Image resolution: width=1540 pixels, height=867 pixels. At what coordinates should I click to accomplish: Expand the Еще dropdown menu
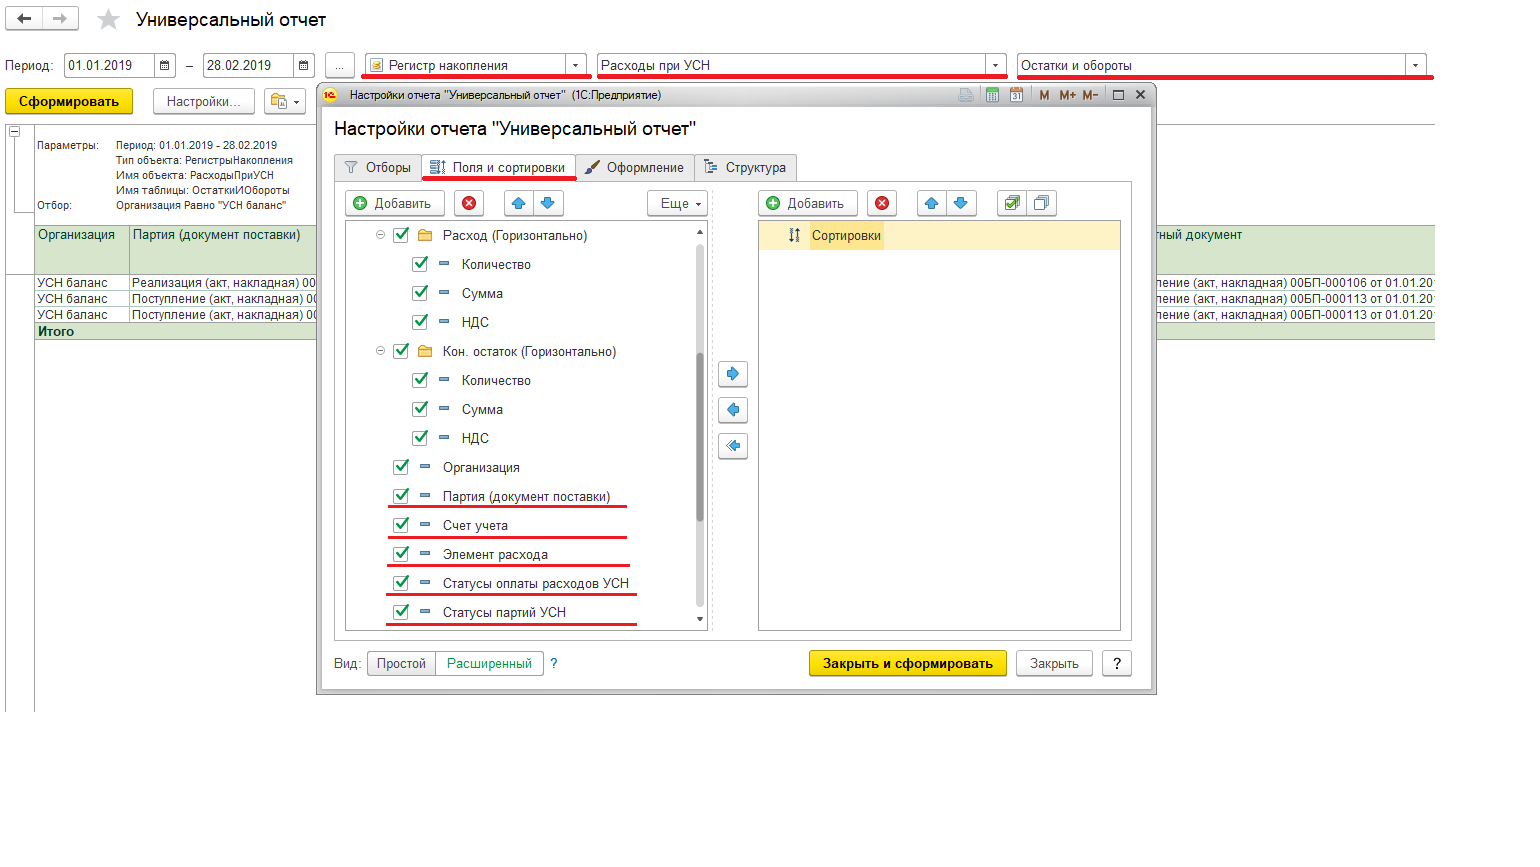(677, 204)
